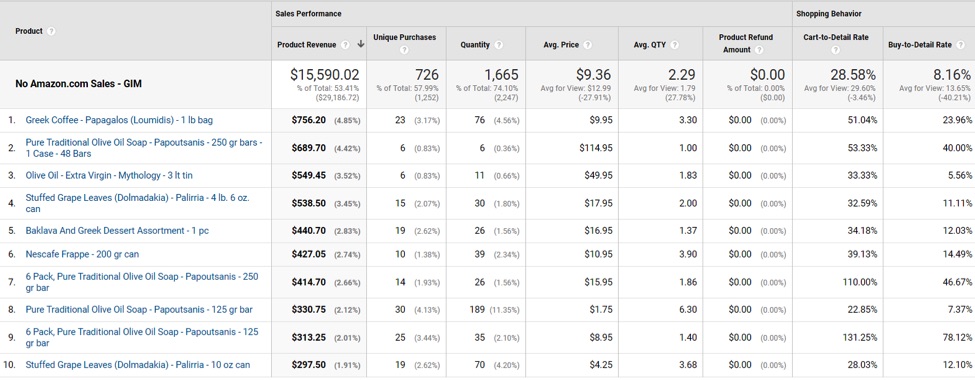975x380 pixels.
Task: Select the $538.50 revenue cell
Action: coord(308,203)
